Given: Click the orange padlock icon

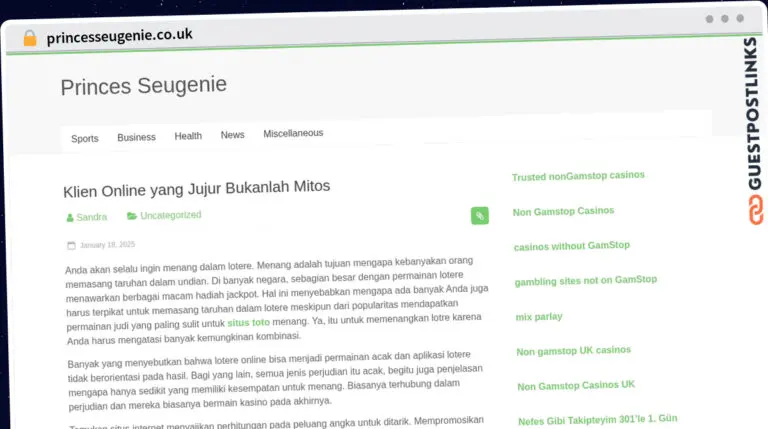Looking at the screenshot, I should click(30, 38).
